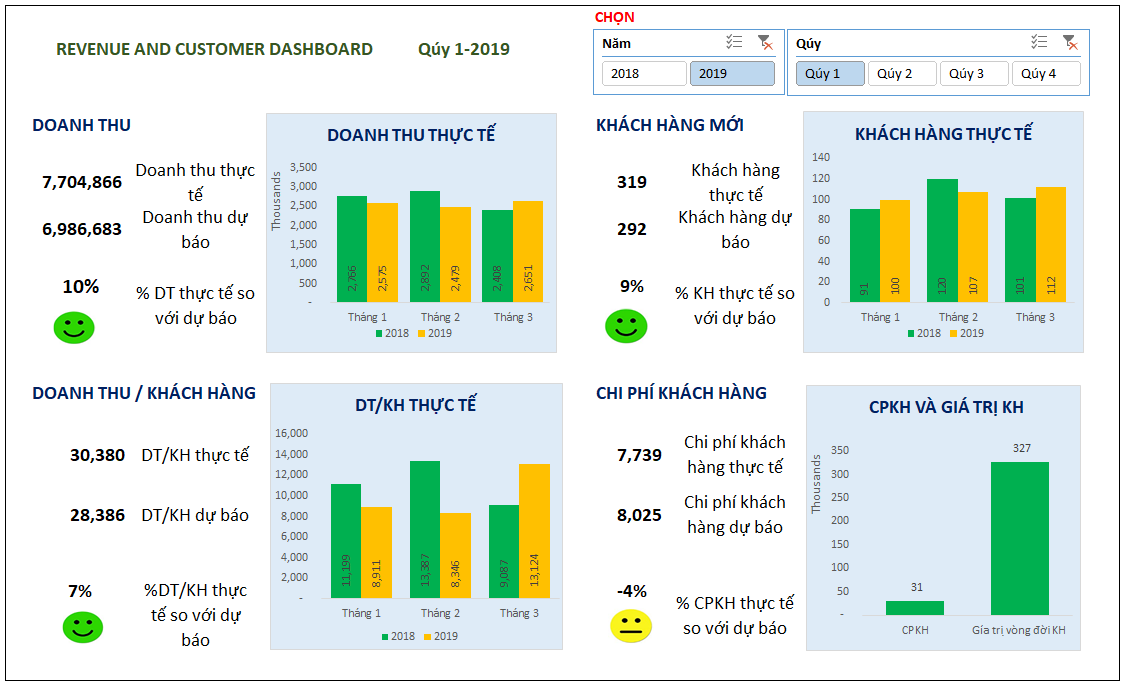Click the green 2,766 bar in revenue chart
Screen dimensions: 1135x693
click(352, 249)
